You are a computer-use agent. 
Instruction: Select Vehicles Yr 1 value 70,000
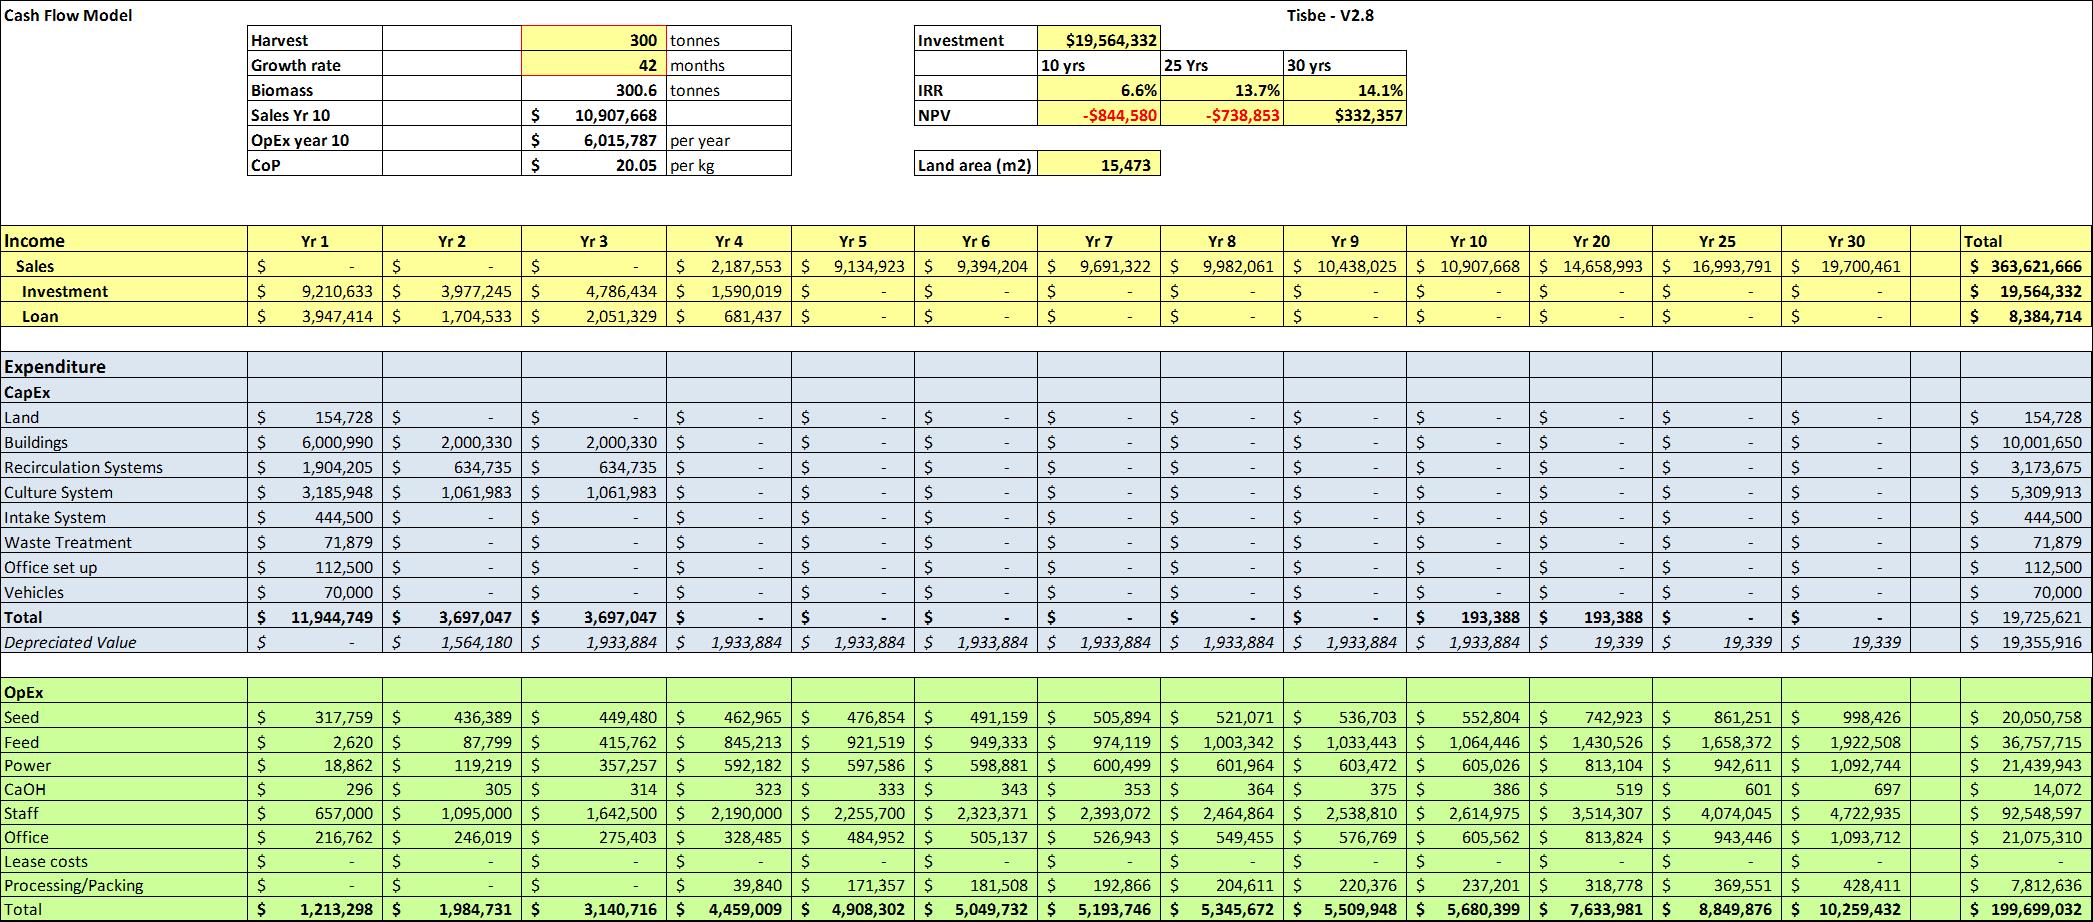coord(315,592)
